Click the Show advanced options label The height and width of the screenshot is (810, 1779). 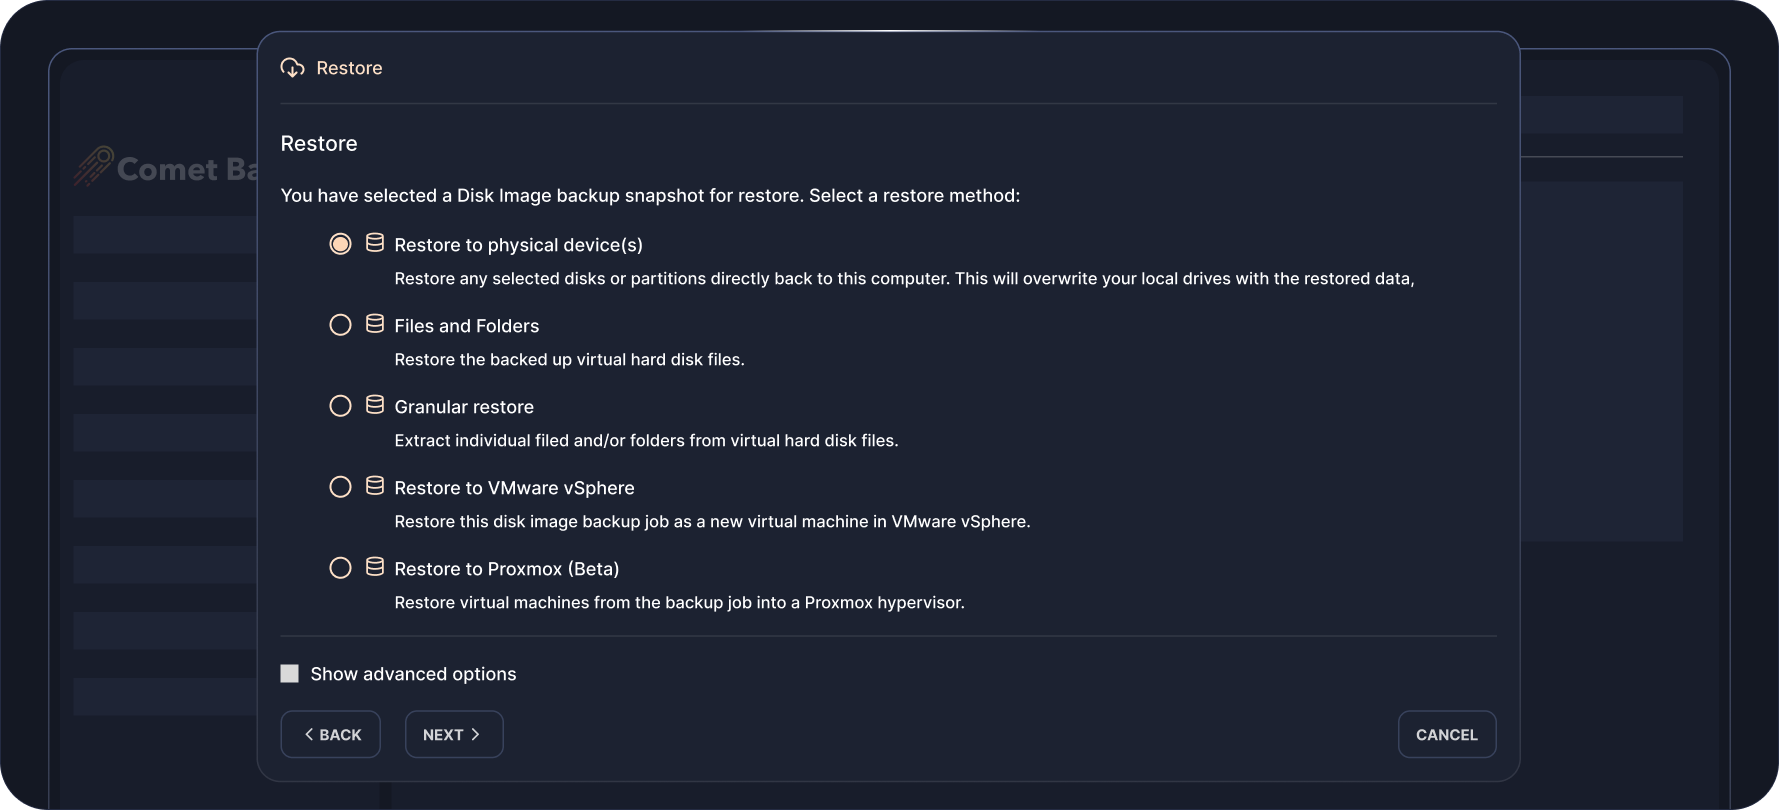tap(413, 674)
